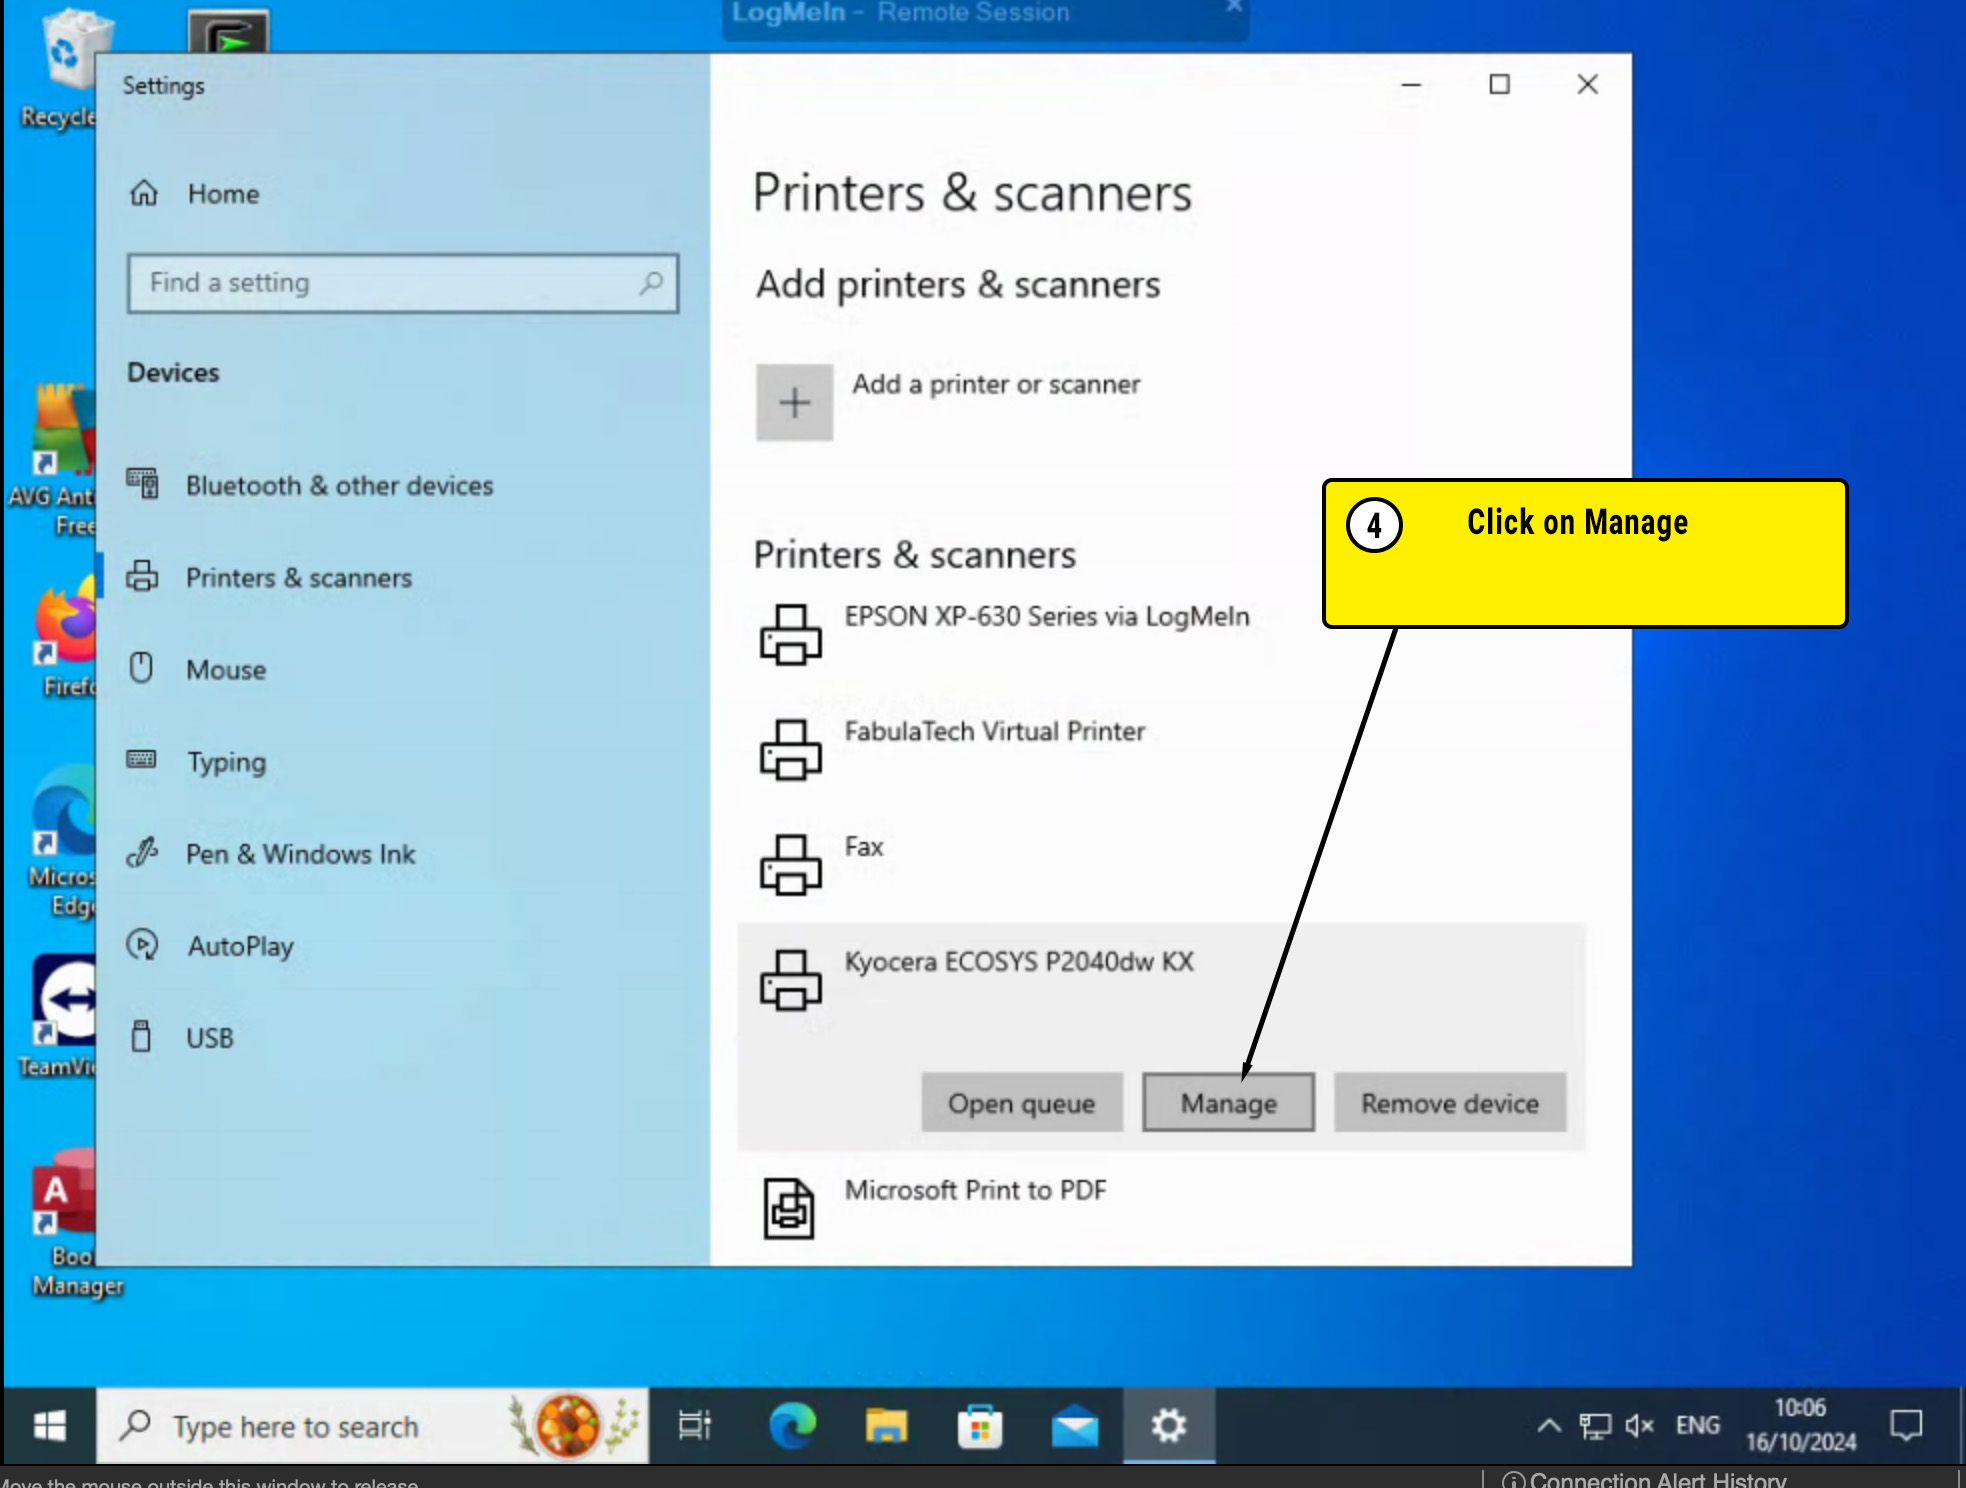The width and height of the screenshot is (1966, 1488).
Task: Click the USB sidebar icon
Action: (x=141, y=1036)
